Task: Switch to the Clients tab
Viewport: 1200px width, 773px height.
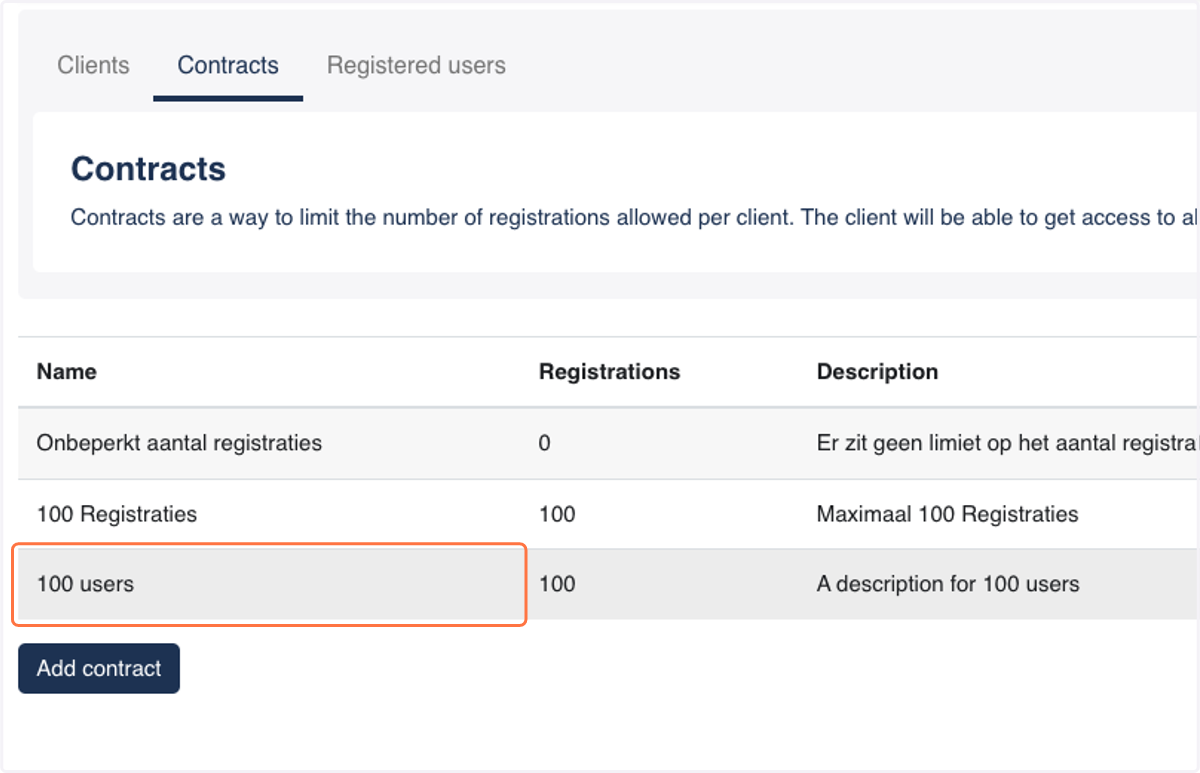Action: click(93, 66)
